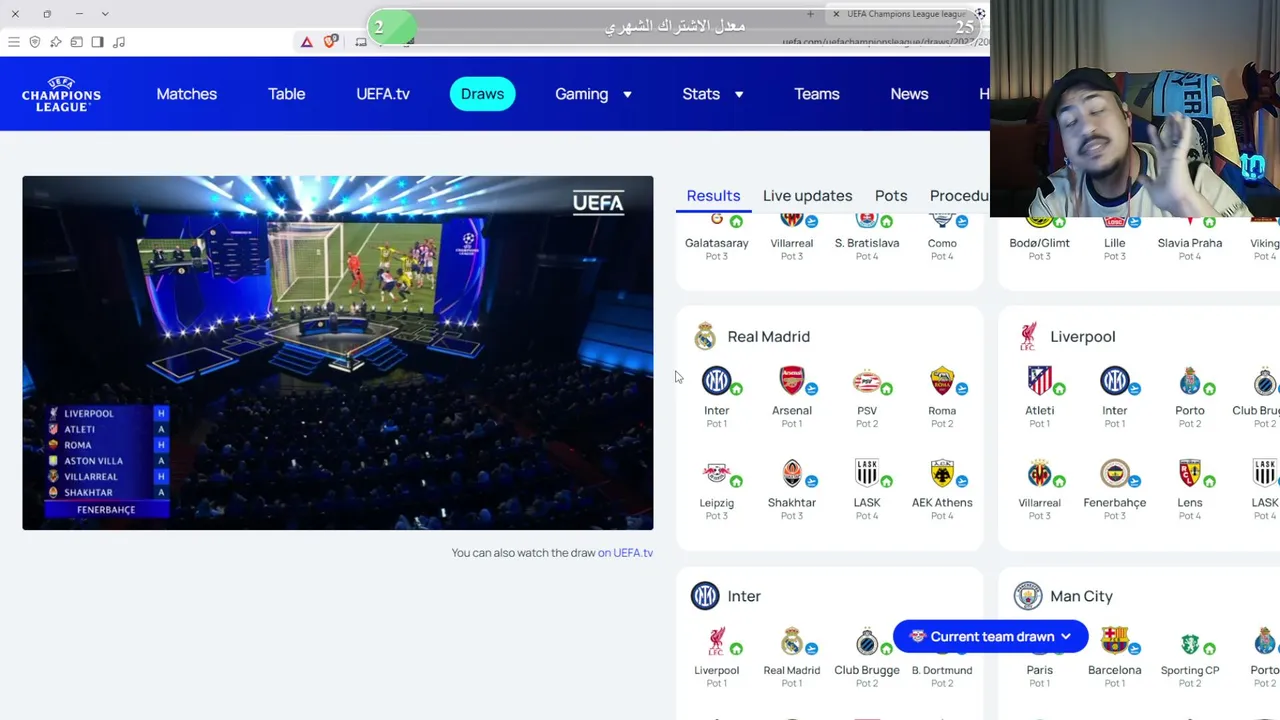Open the shield icon beside the menu

pos(35,42)
